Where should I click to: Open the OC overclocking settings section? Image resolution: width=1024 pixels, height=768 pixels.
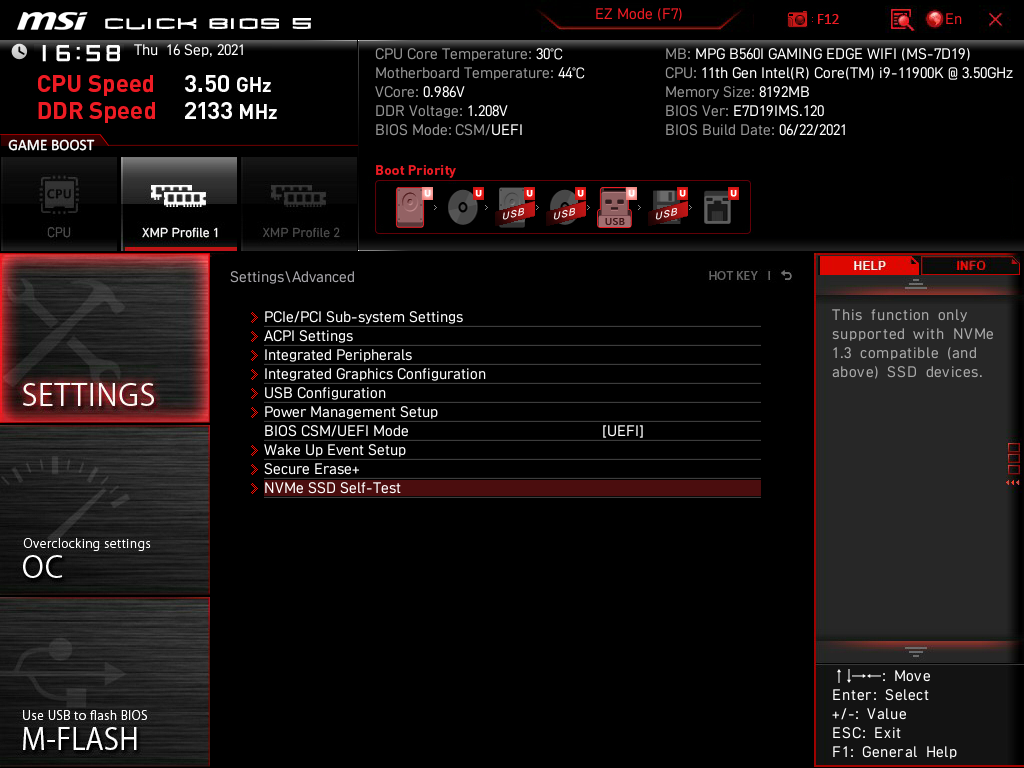pos(104,510)
